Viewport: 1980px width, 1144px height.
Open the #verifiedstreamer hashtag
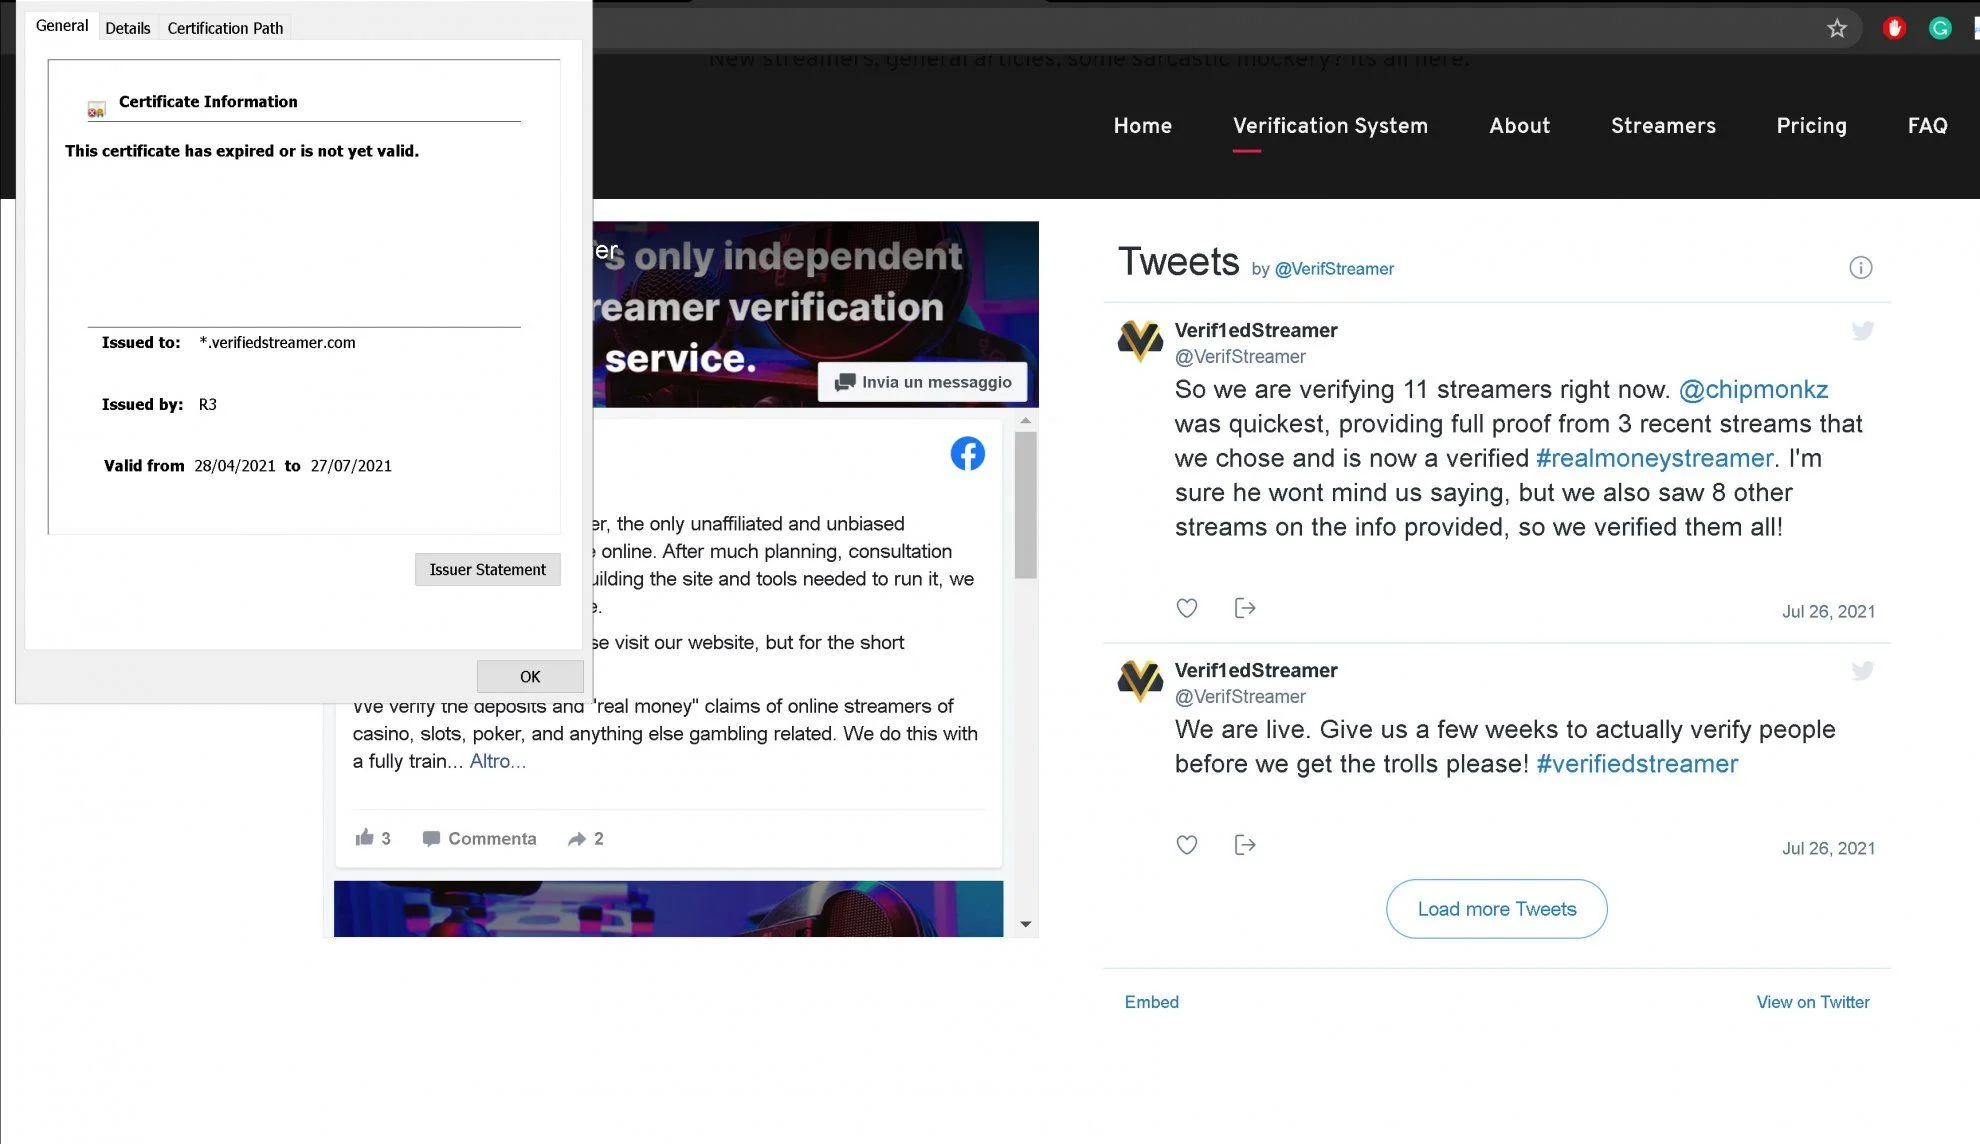[x=1637, y=764]
